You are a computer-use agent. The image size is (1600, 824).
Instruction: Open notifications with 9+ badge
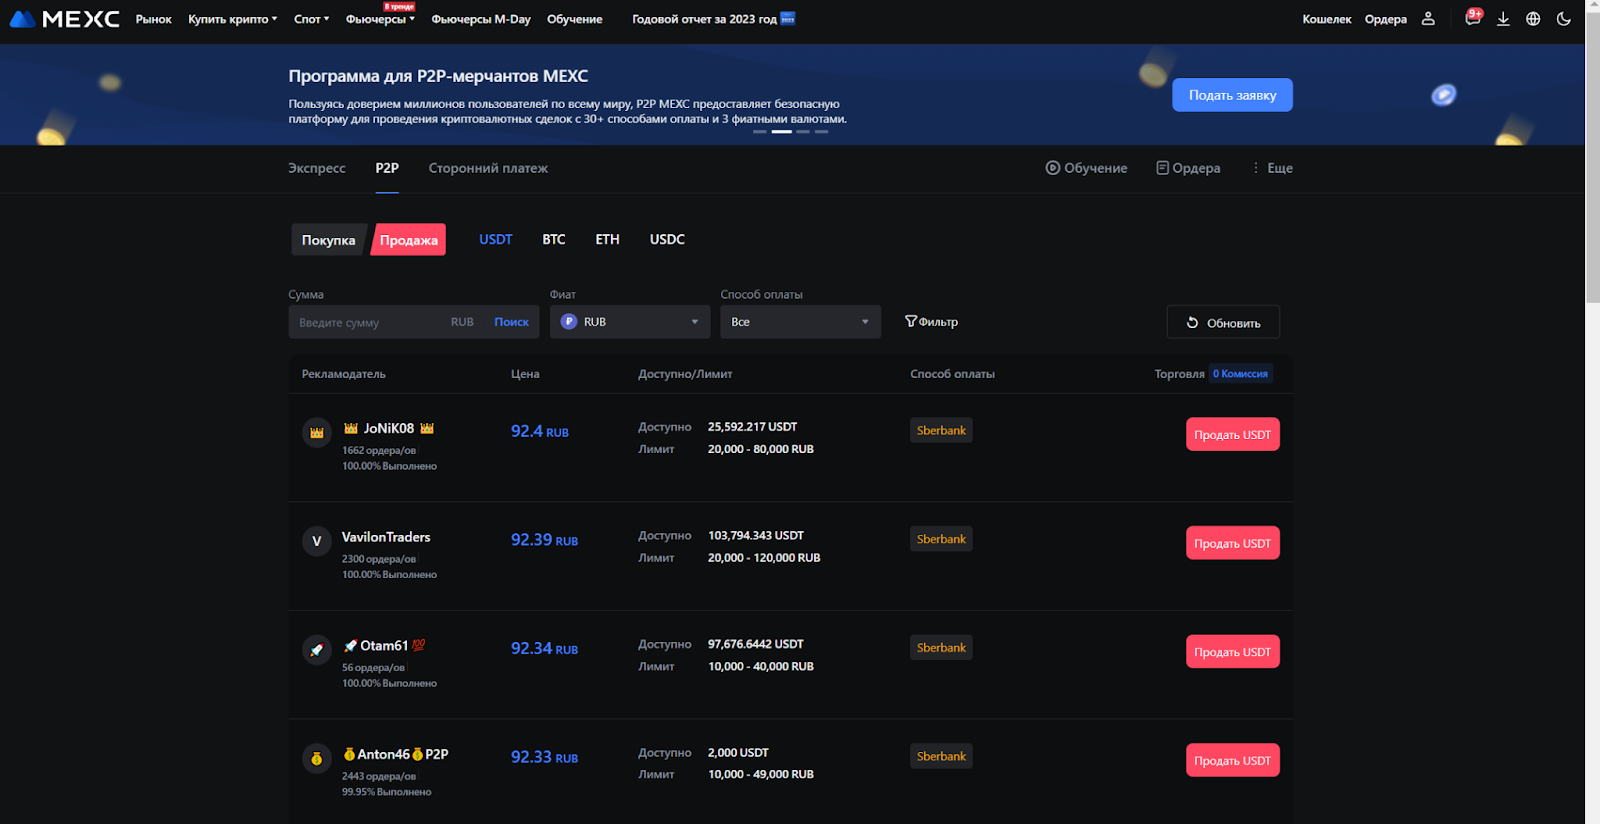(1472, 18)
